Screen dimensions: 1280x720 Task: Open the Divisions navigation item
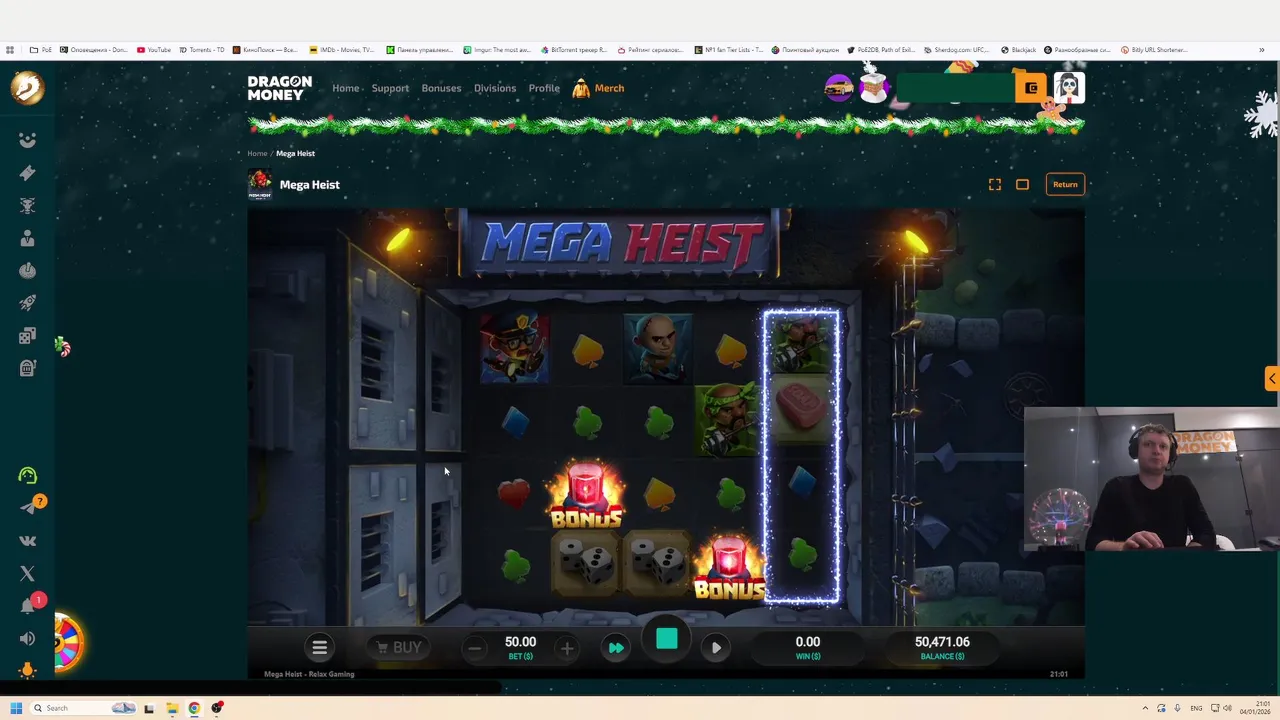pyautogui.click(x=495, y=88)
